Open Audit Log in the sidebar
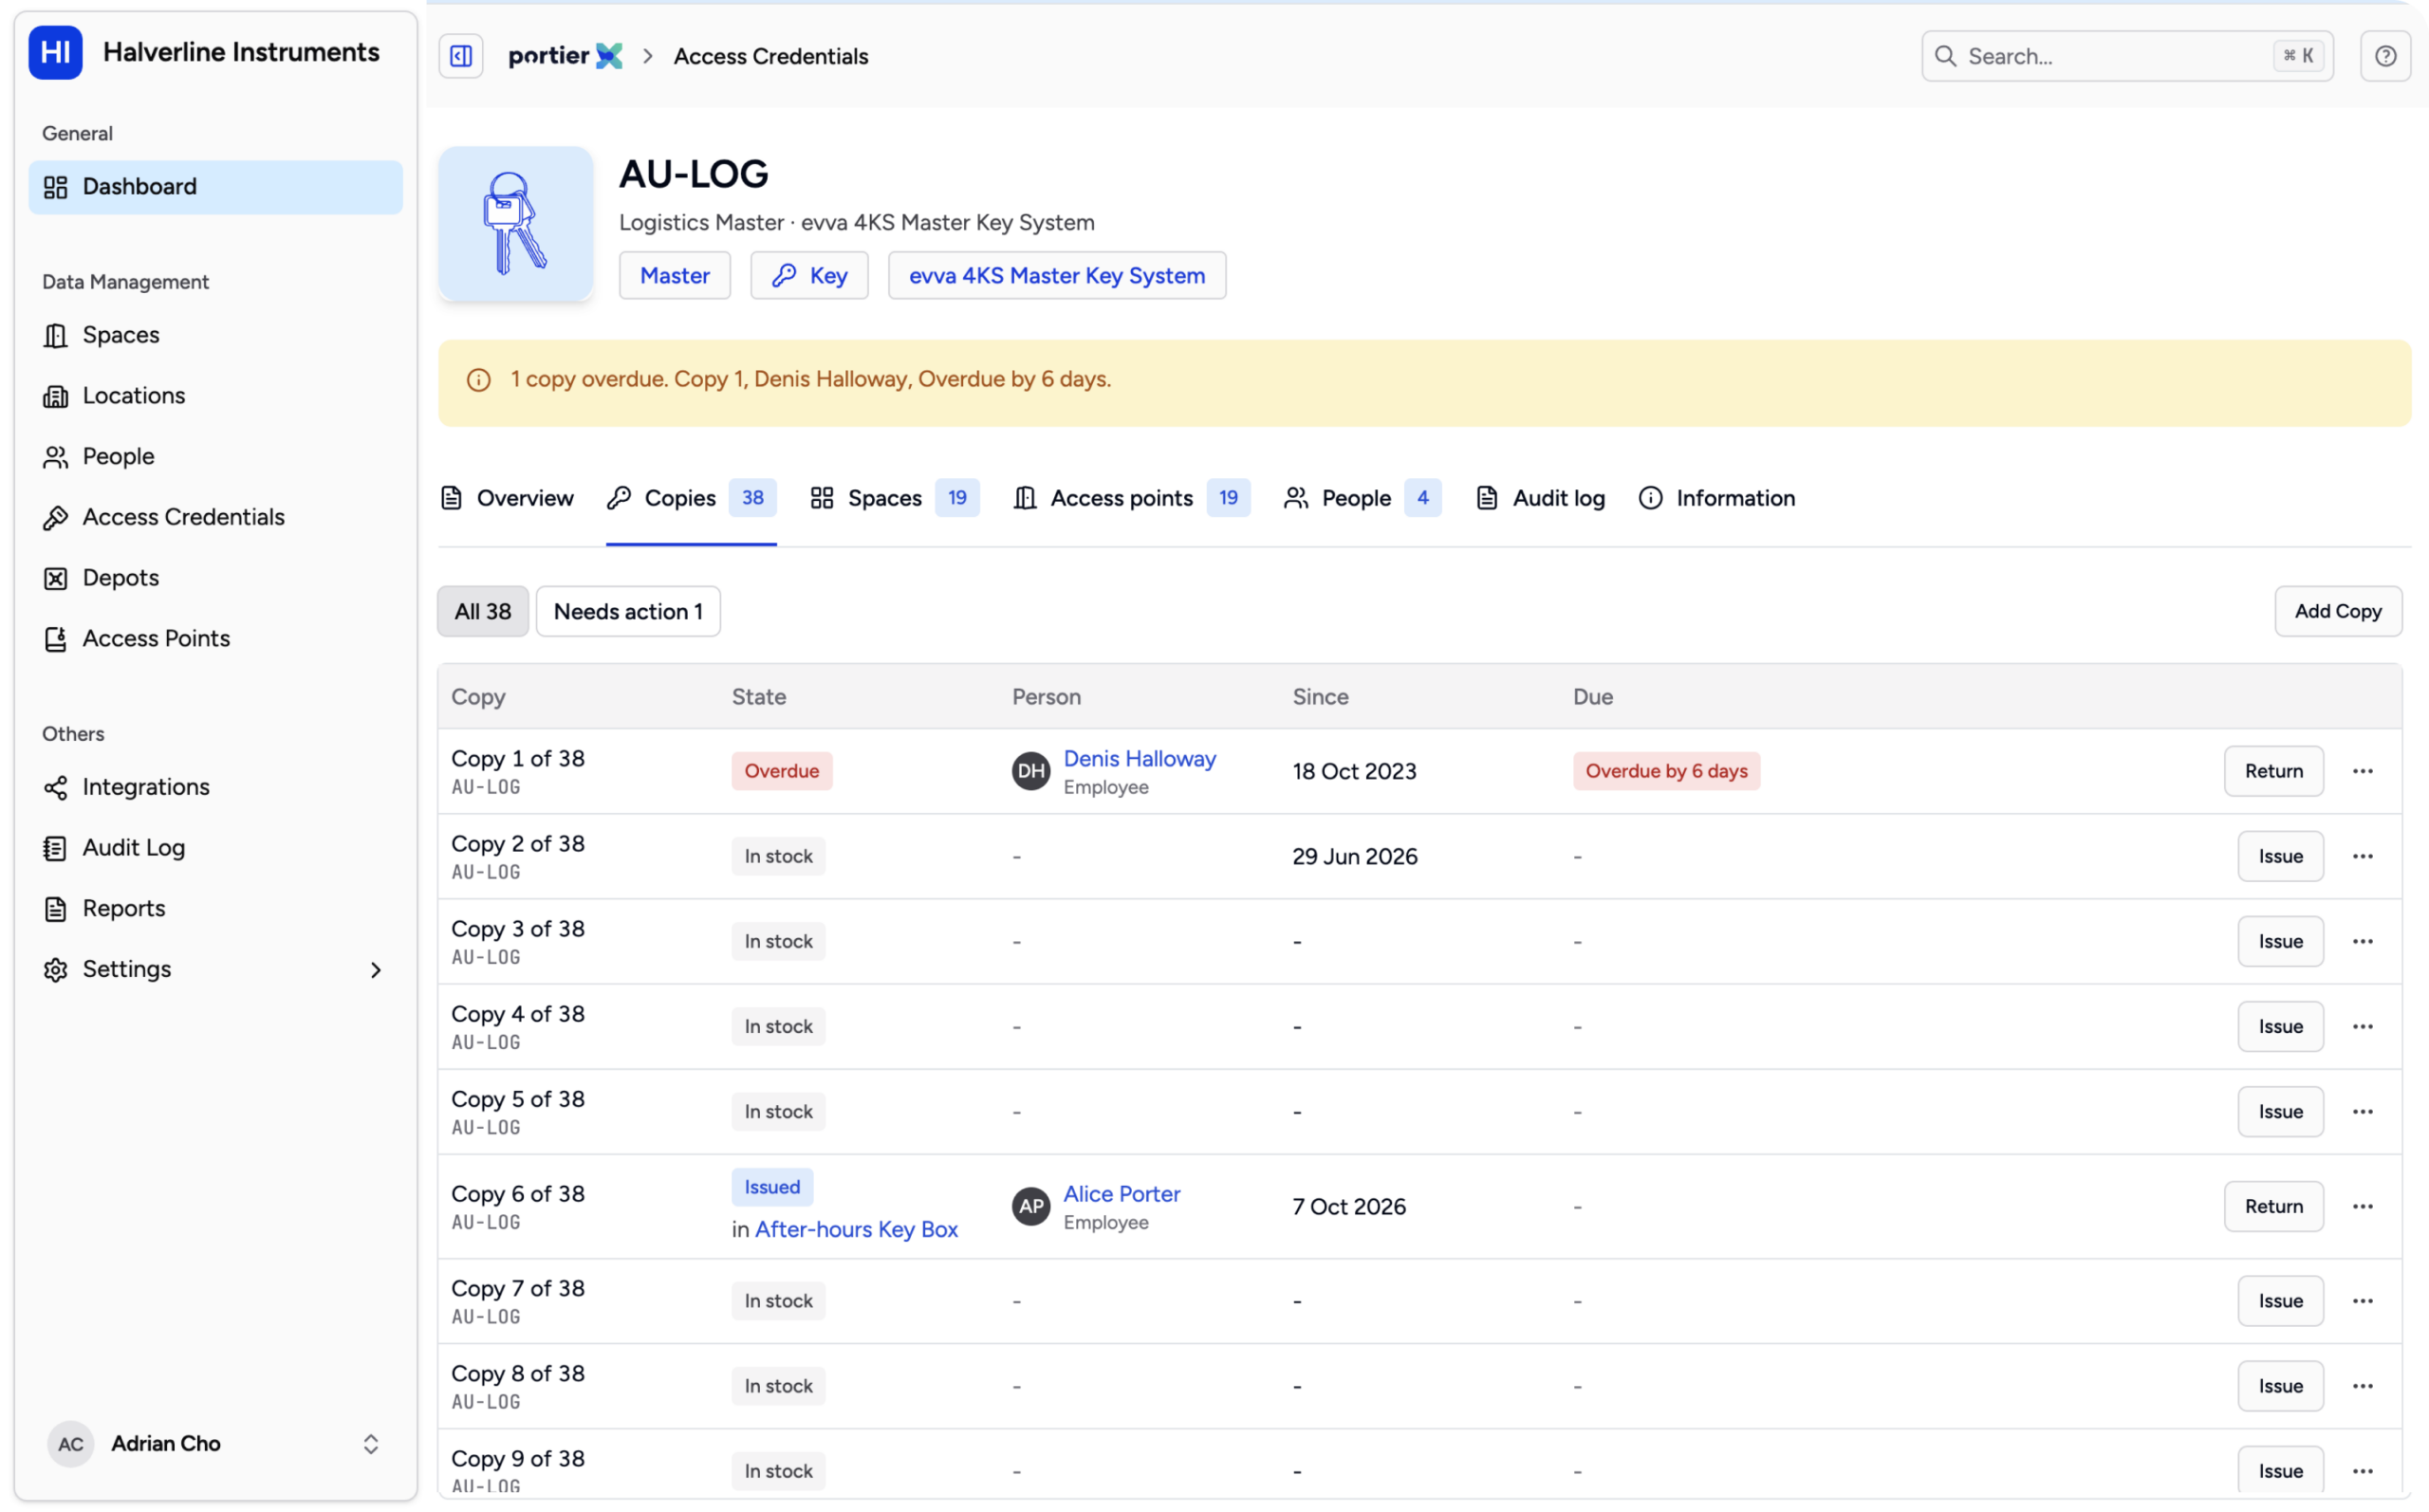The height and width of the screenshot is (1512, 2429). pos(215,848)
